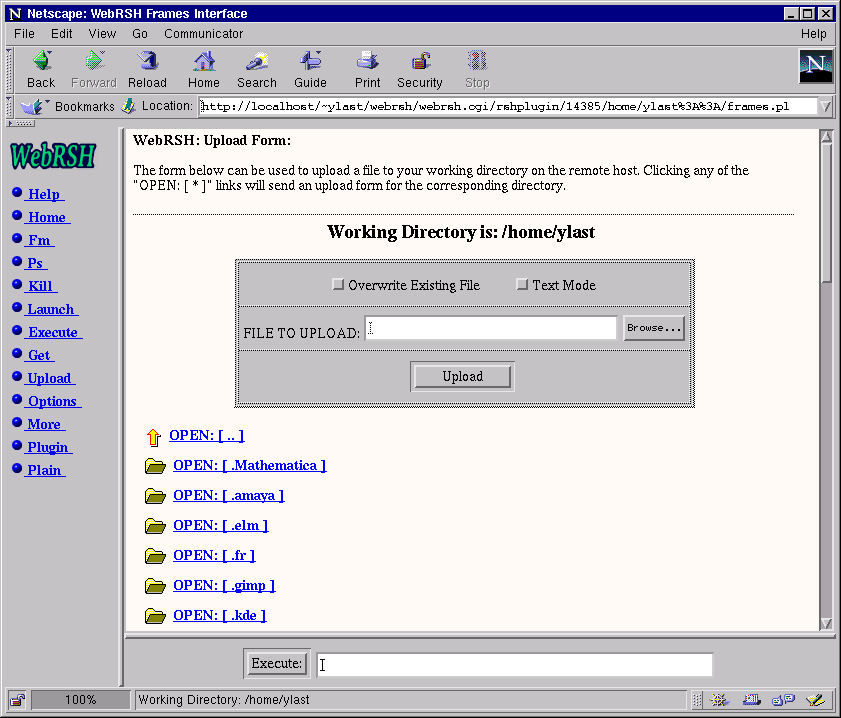
Task: Click the 100% progress indicator in status bar
Action: pyautogui.click(x=80, y=700)
